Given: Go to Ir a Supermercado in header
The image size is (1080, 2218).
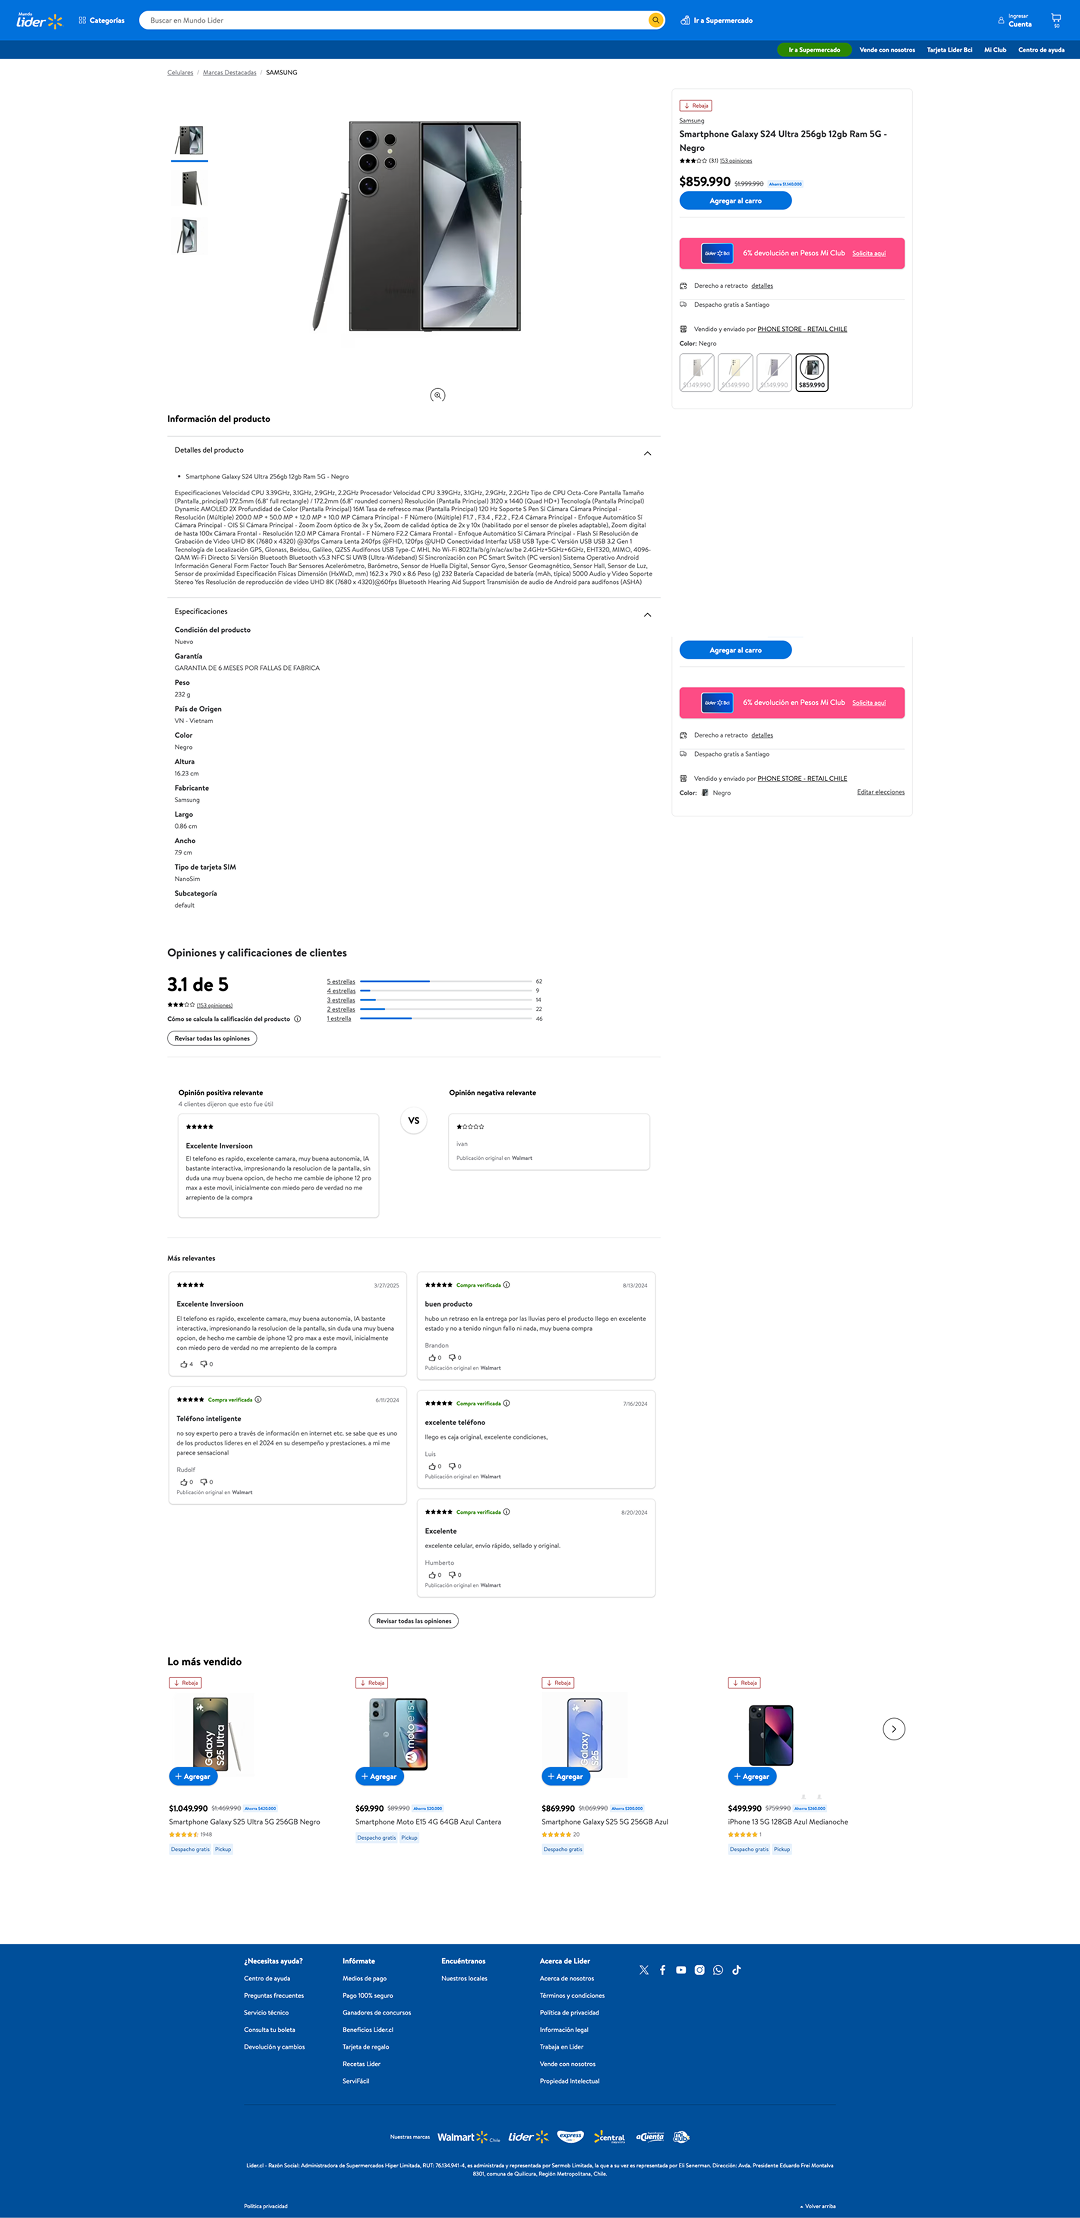Looking at the screenshot, I should tap(717, 20).
